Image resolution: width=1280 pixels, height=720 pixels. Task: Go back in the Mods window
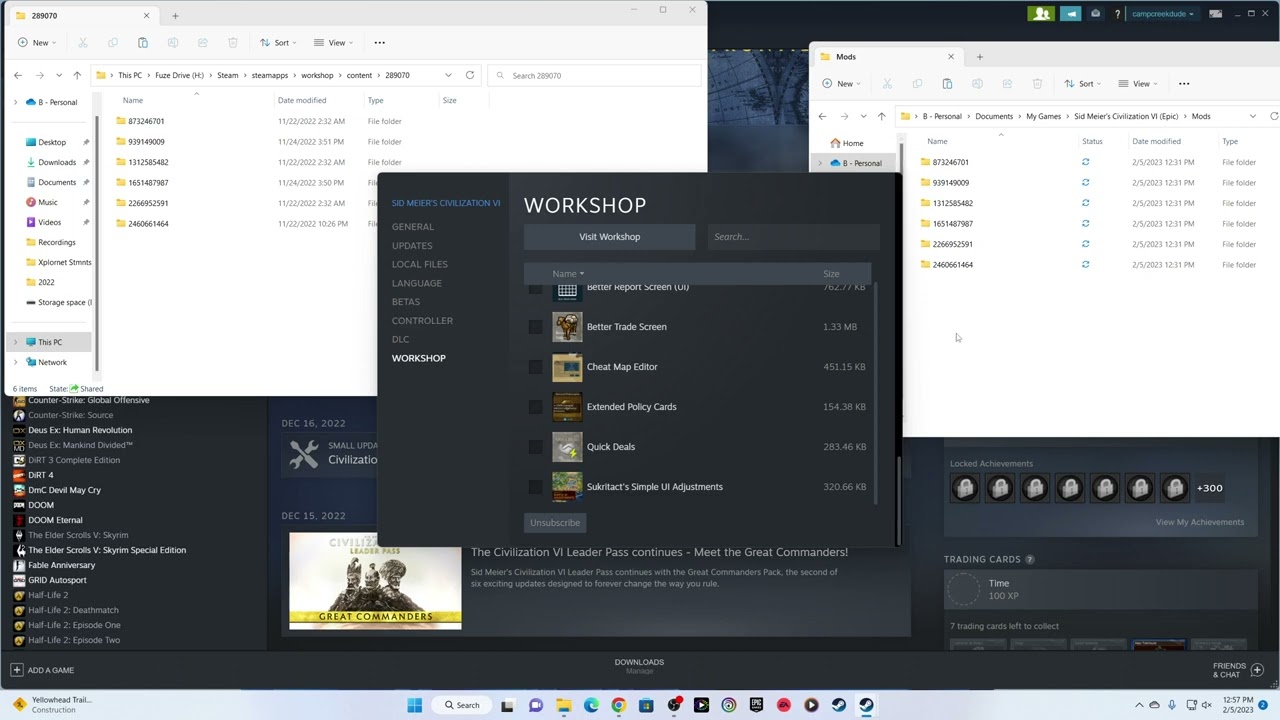[822, 116]
